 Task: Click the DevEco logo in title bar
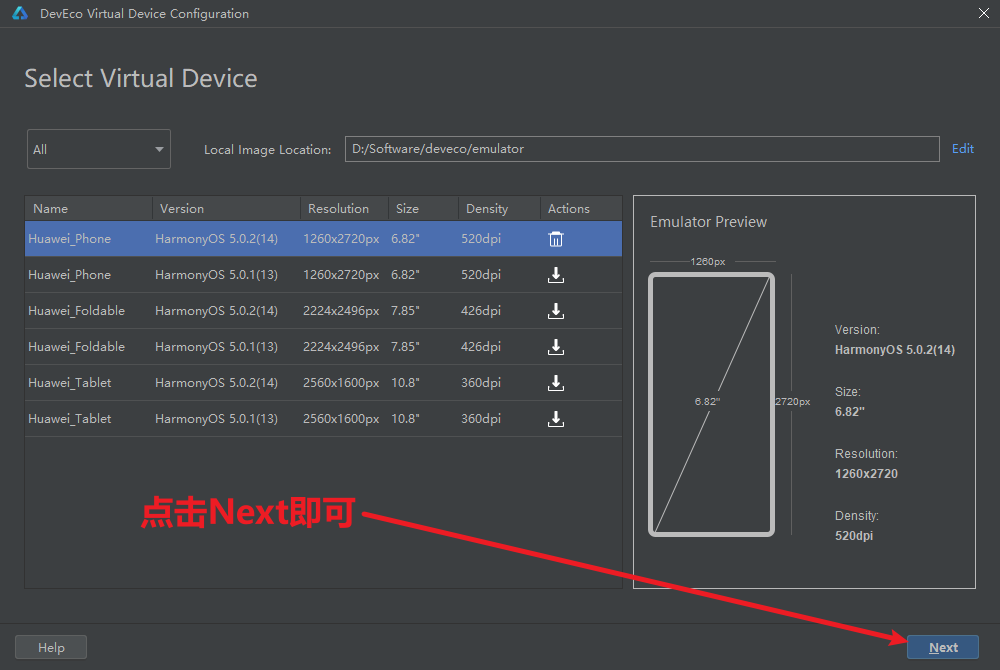pyautogui.click(x=20, y=13)
